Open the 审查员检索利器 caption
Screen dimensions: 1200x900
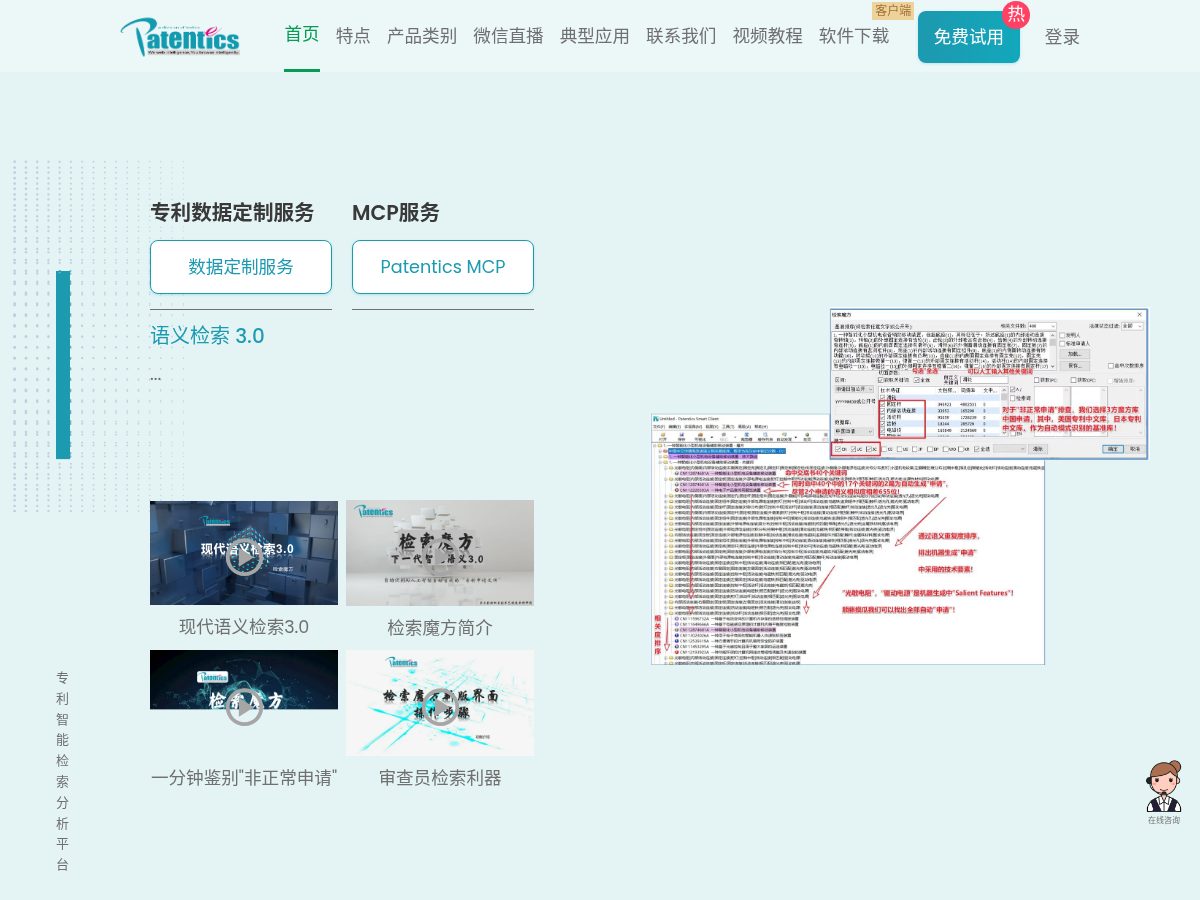[x=440, y=777]
